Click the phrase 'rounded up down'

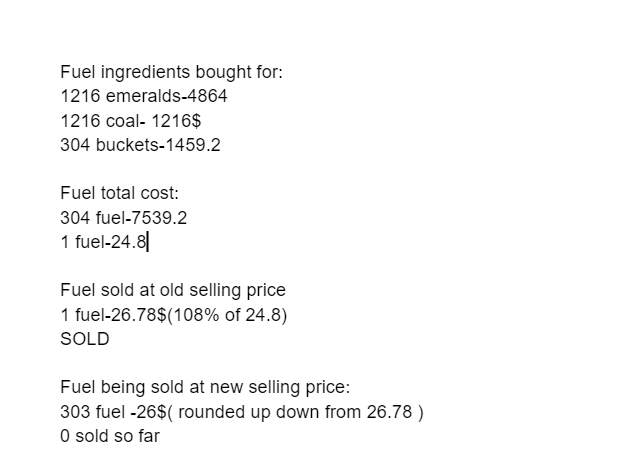(249, 412)
